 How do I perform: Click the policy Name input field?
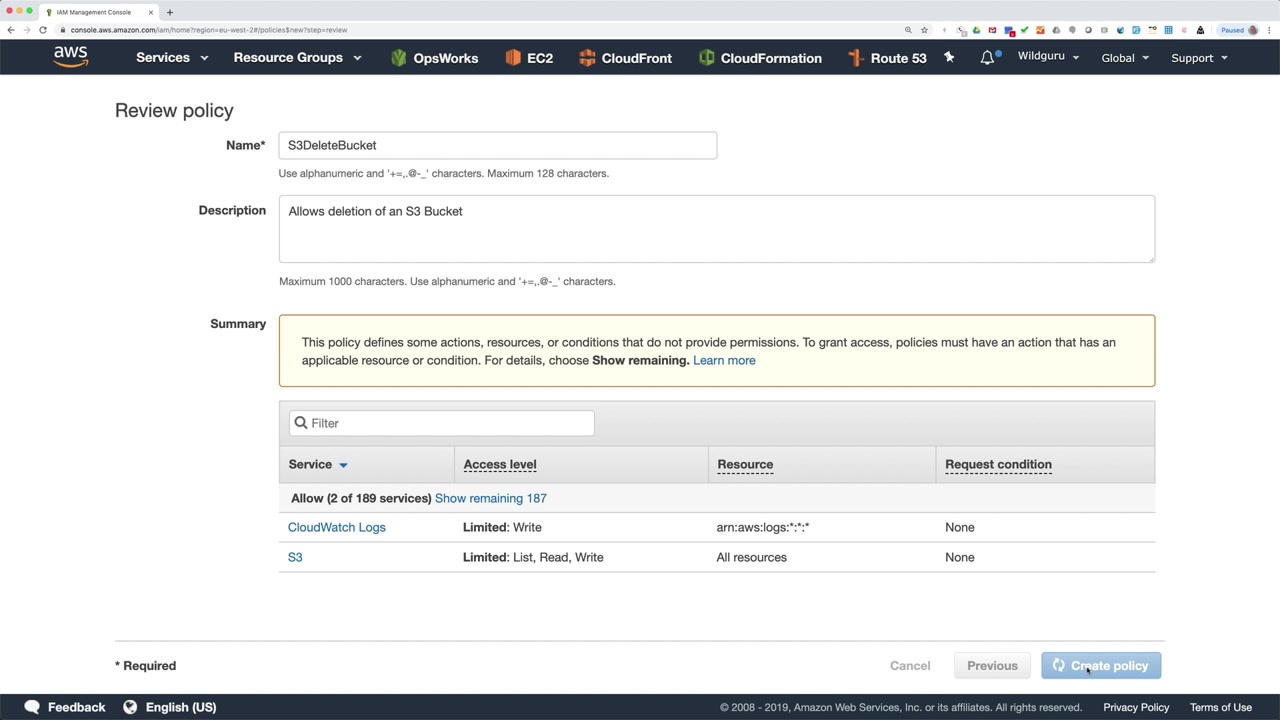(497, 145)
